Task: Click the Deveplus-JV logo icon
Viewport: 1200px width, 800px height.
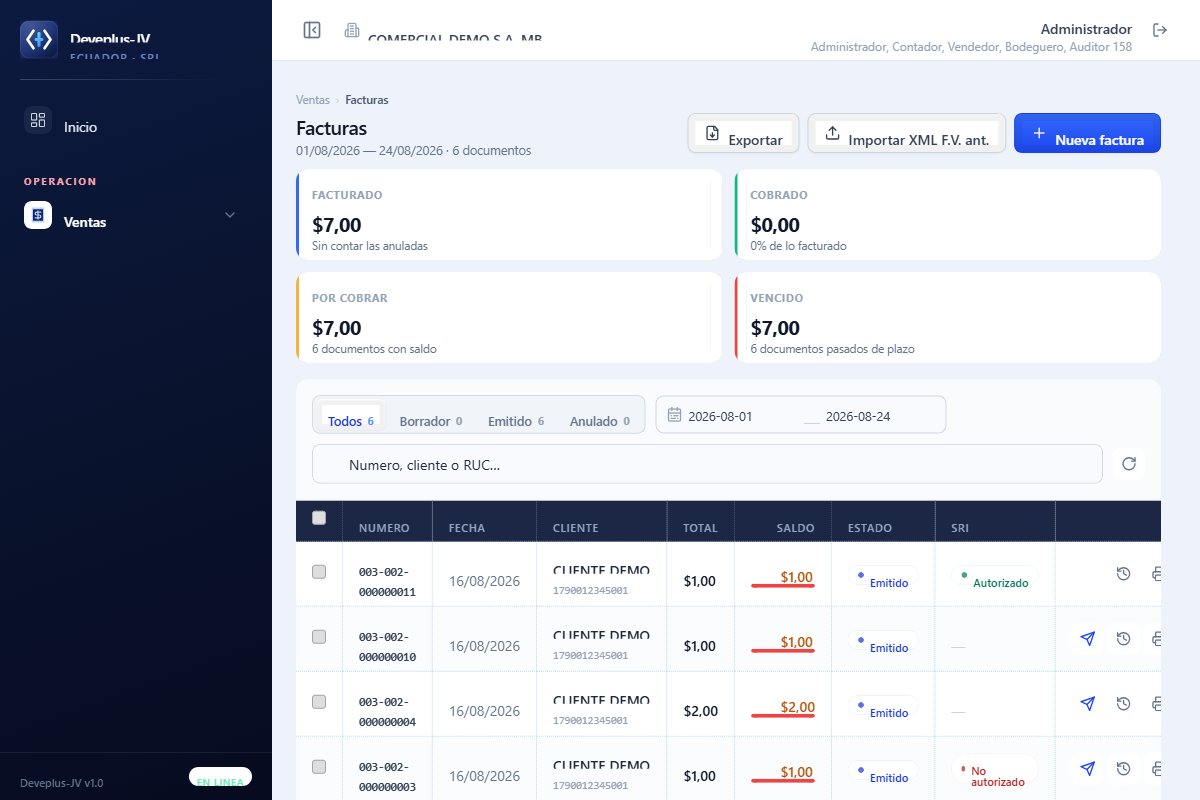Action: pyautogui.click(x=39, y=39)
